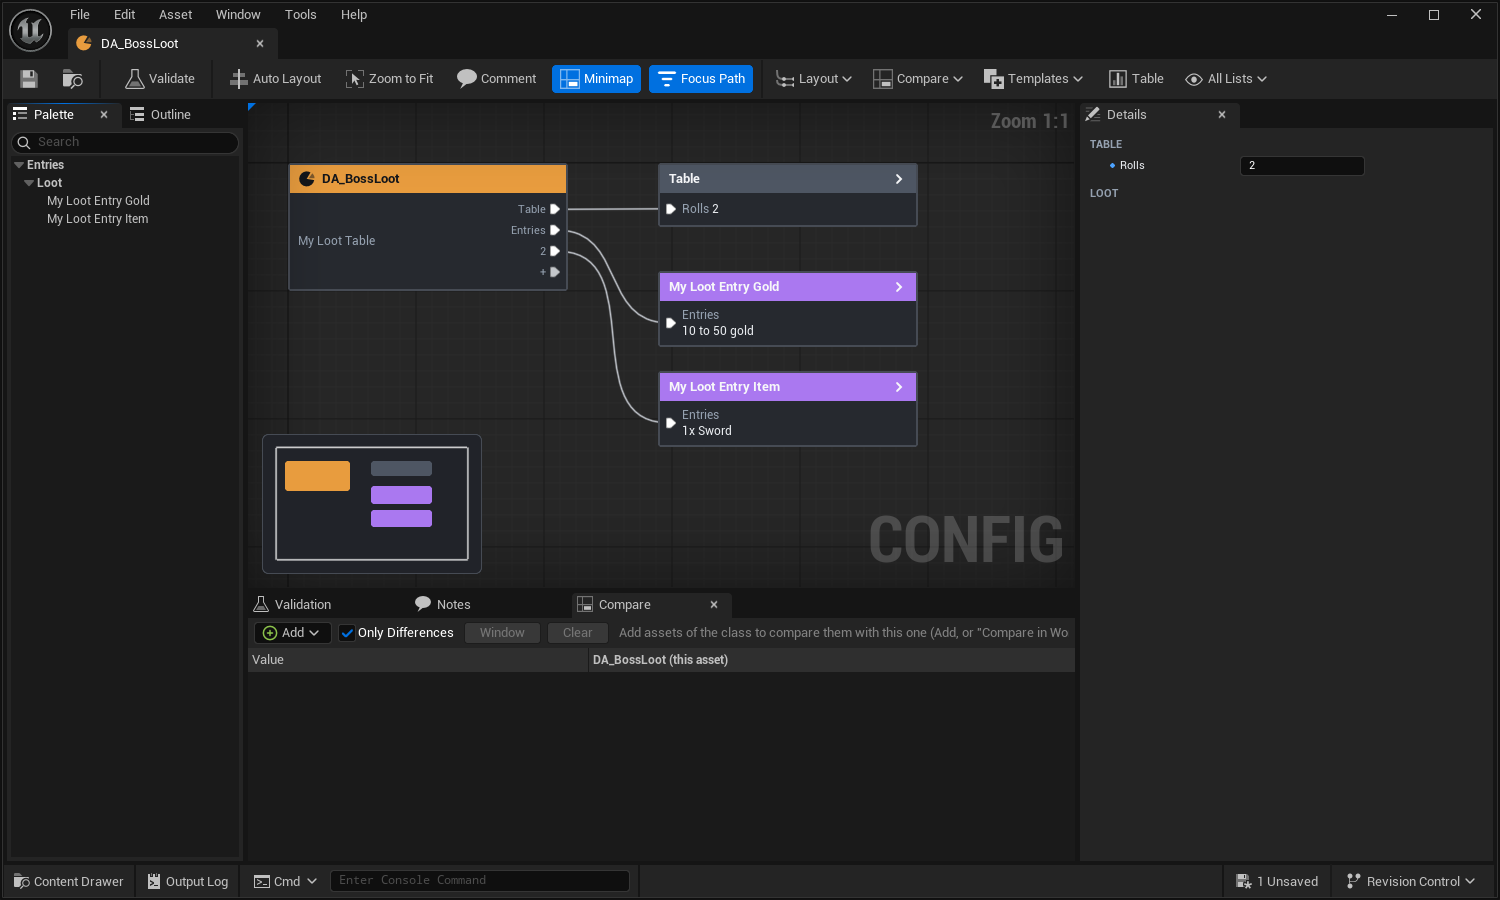Expand the My Loot Entry Item node chevron
This screenshot has width=1500, height=900.
coord(899,387)
